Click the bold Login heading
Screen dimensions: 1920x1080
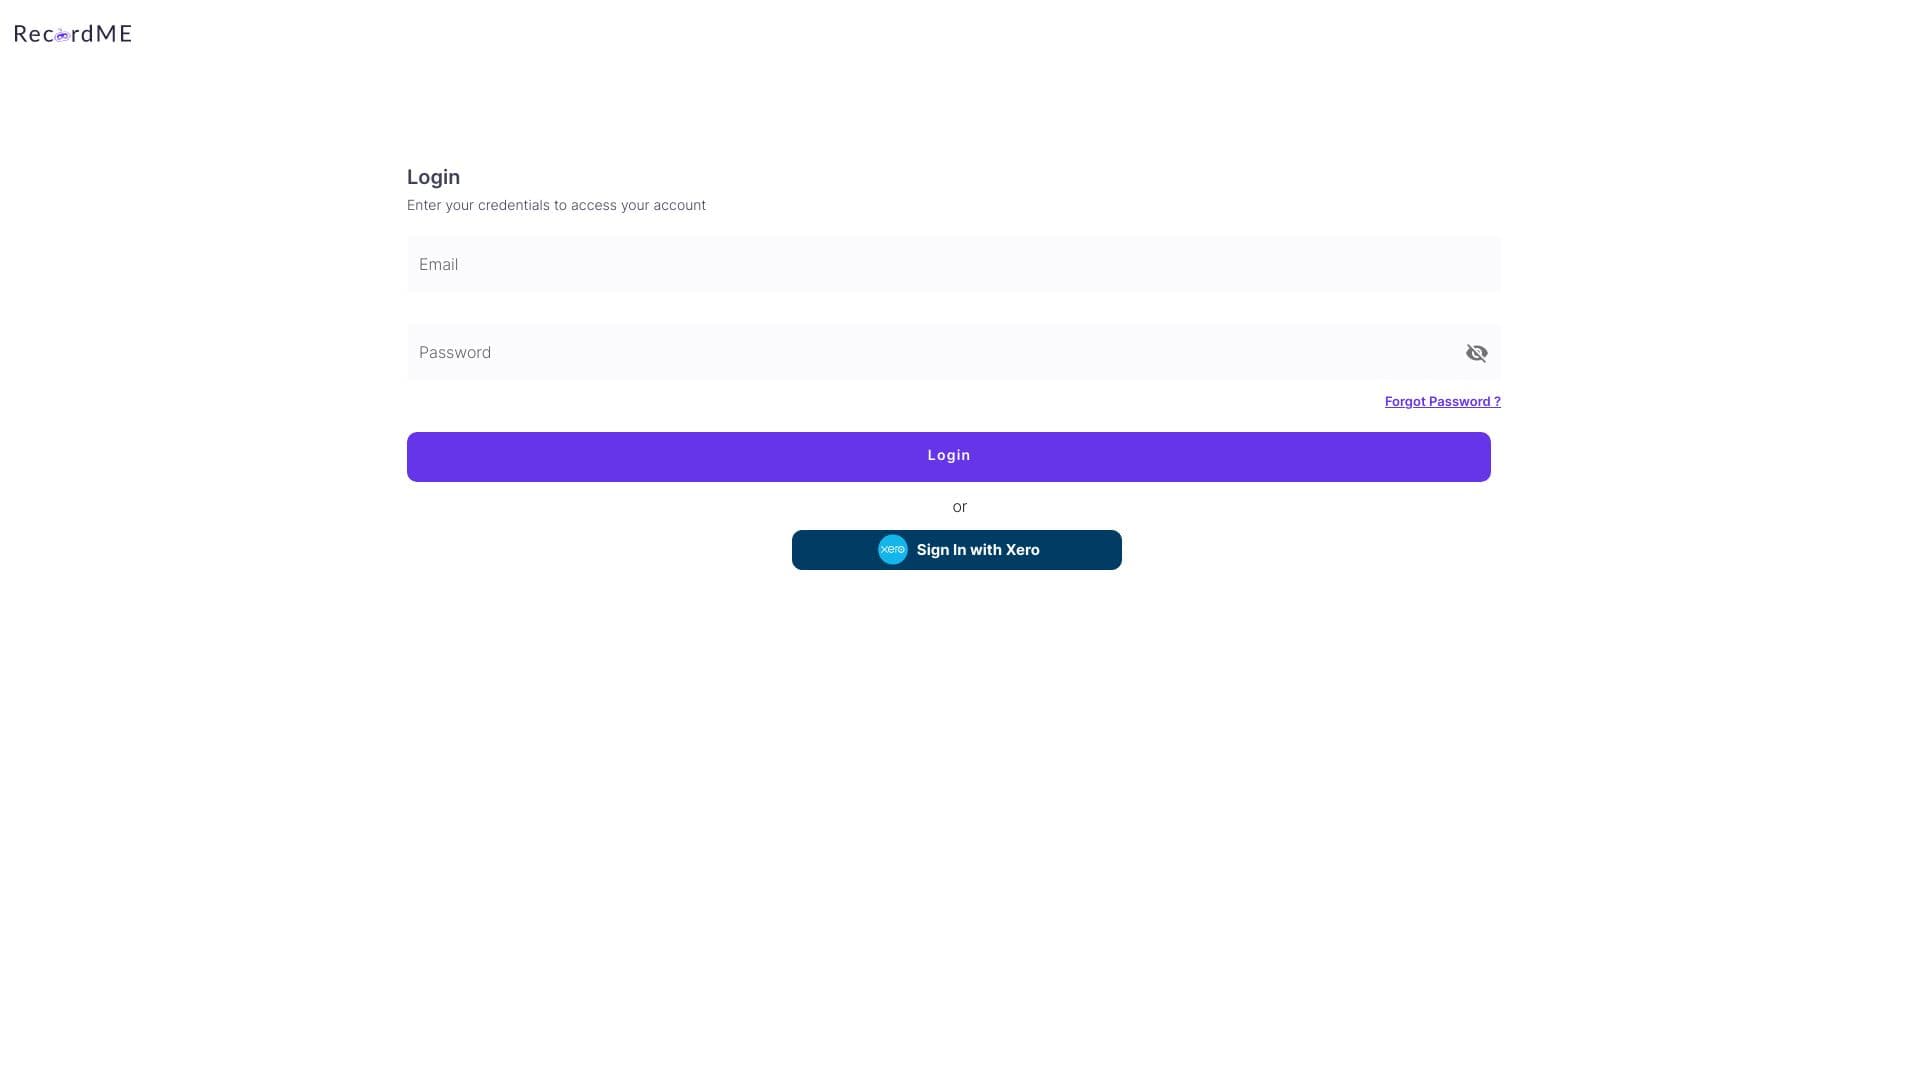433,177
